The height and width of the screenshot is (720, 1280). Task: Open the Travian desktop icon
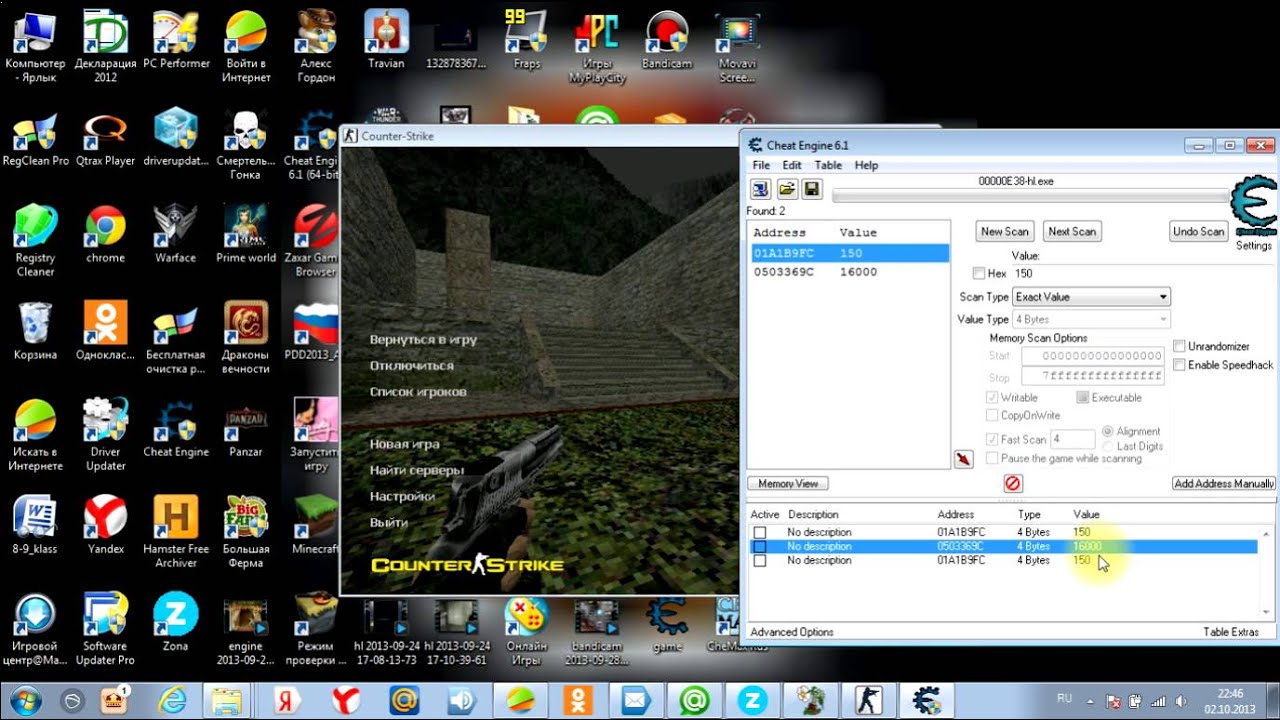386,39
